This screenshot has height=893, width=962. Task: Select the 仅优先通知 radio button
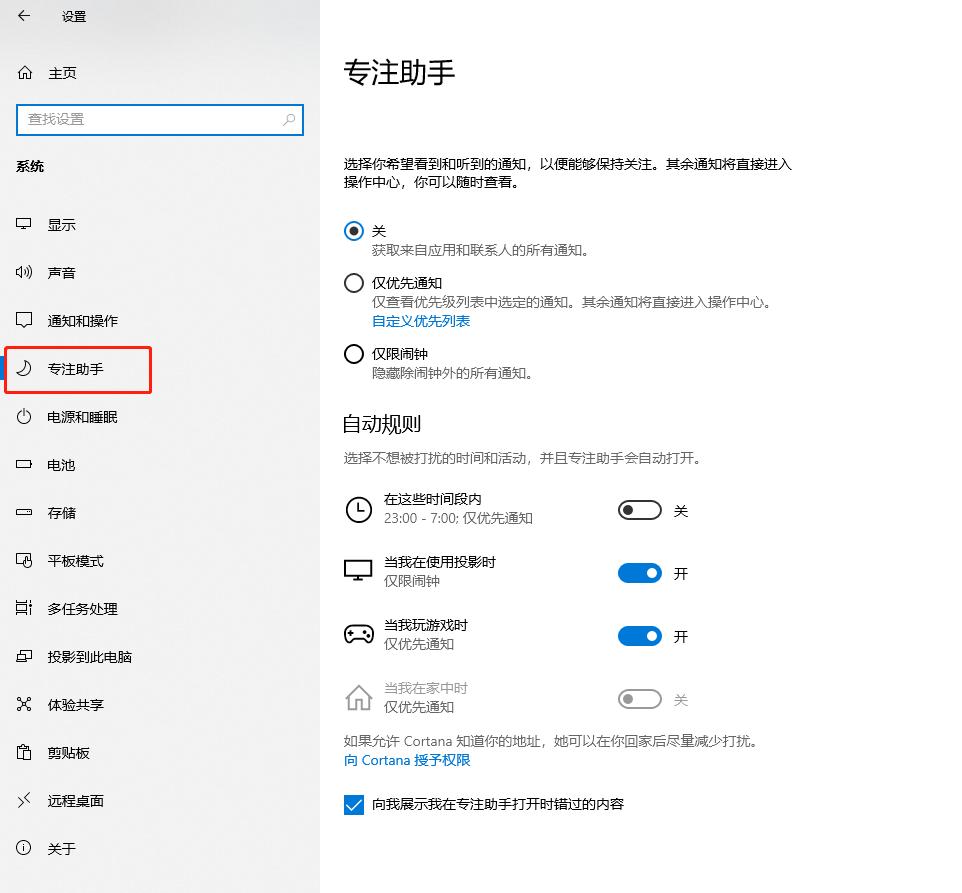point(353,282)
